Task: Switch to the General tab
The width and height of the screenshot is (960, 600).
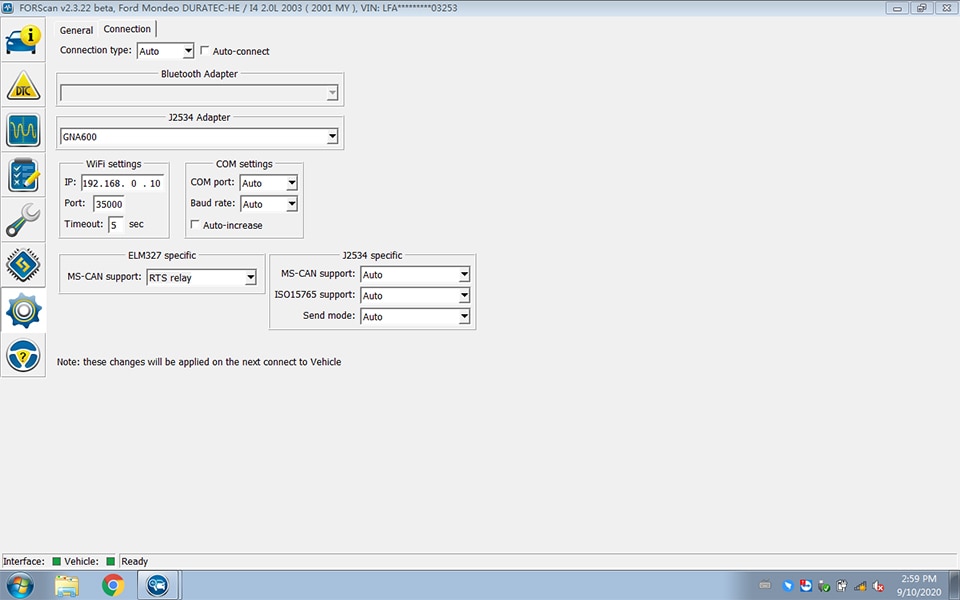Action: click(76, 30)
